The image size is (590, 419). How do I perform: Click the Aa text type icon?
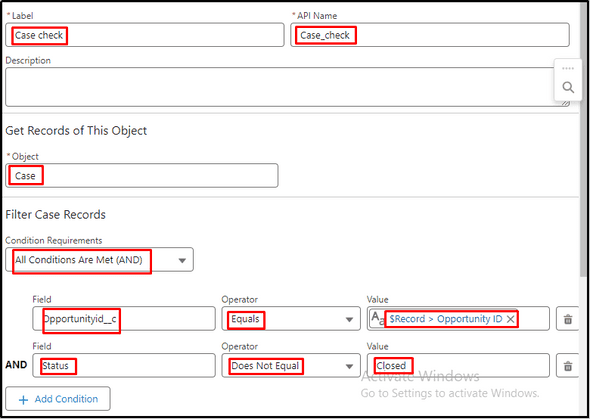pos(377,319)
